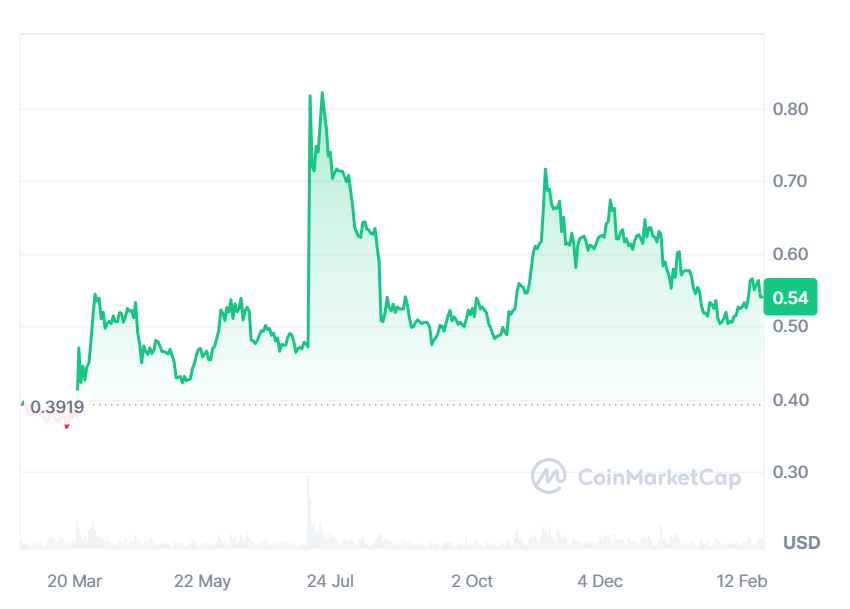
Task: Click the USD currency label
Action: (801, 543)
